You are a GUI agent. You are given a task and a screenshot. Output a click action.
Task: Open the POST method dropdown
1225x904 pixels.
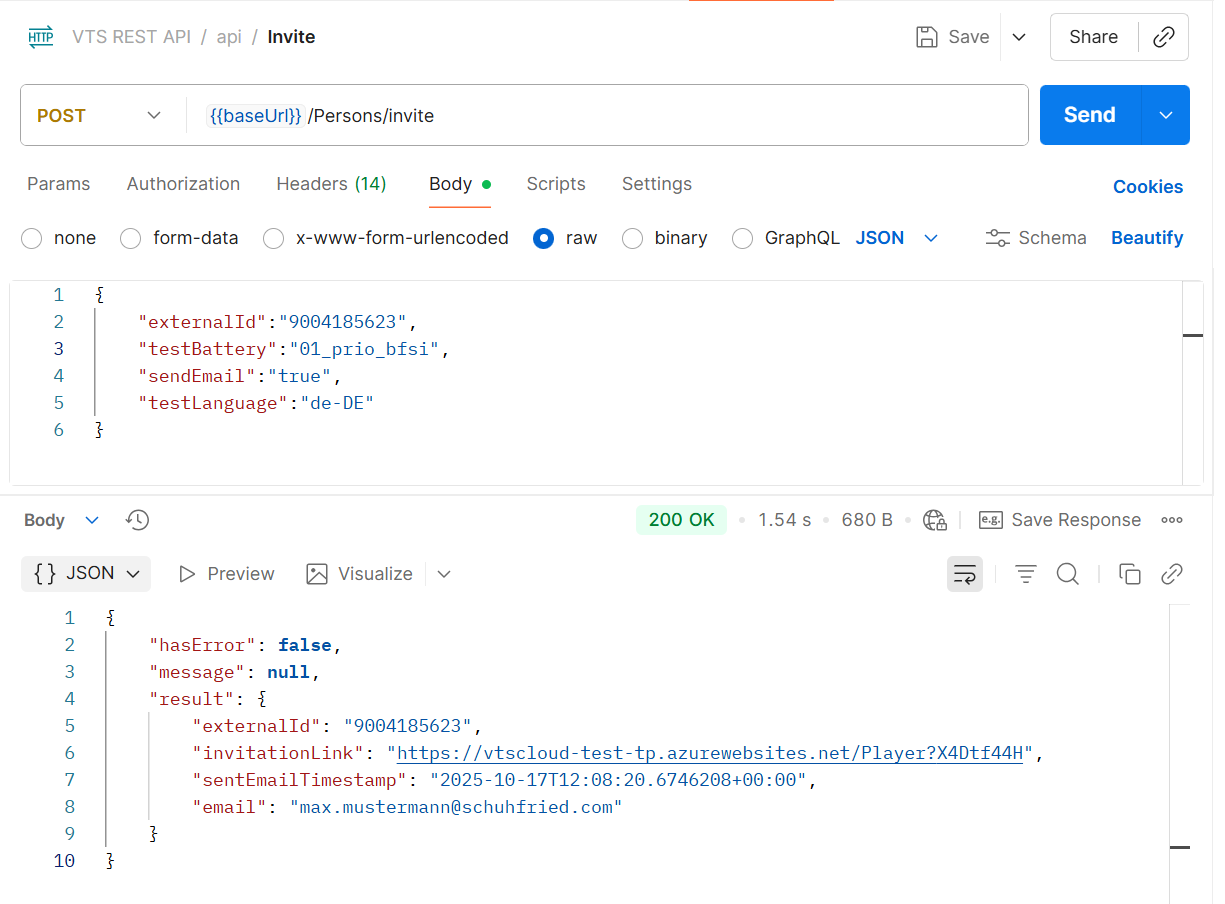(100, 116)
